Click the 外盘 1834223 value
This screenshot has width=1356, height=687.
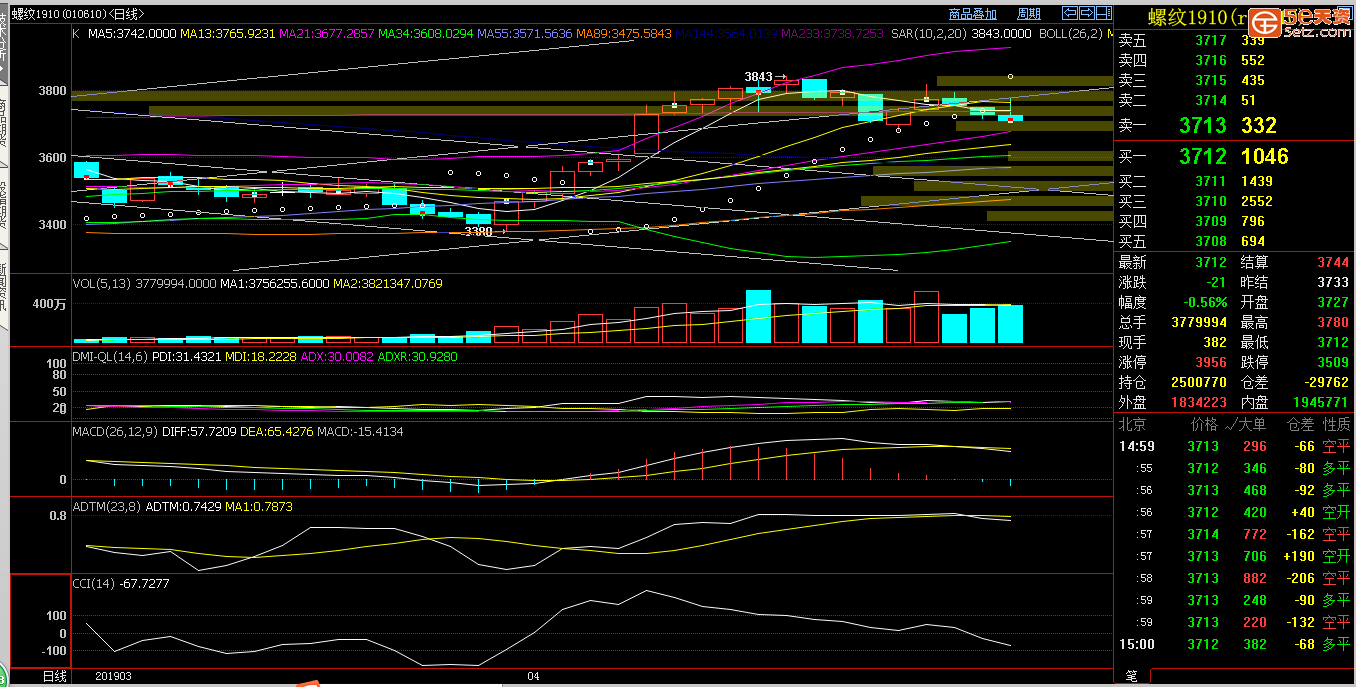coord(1199,402)
